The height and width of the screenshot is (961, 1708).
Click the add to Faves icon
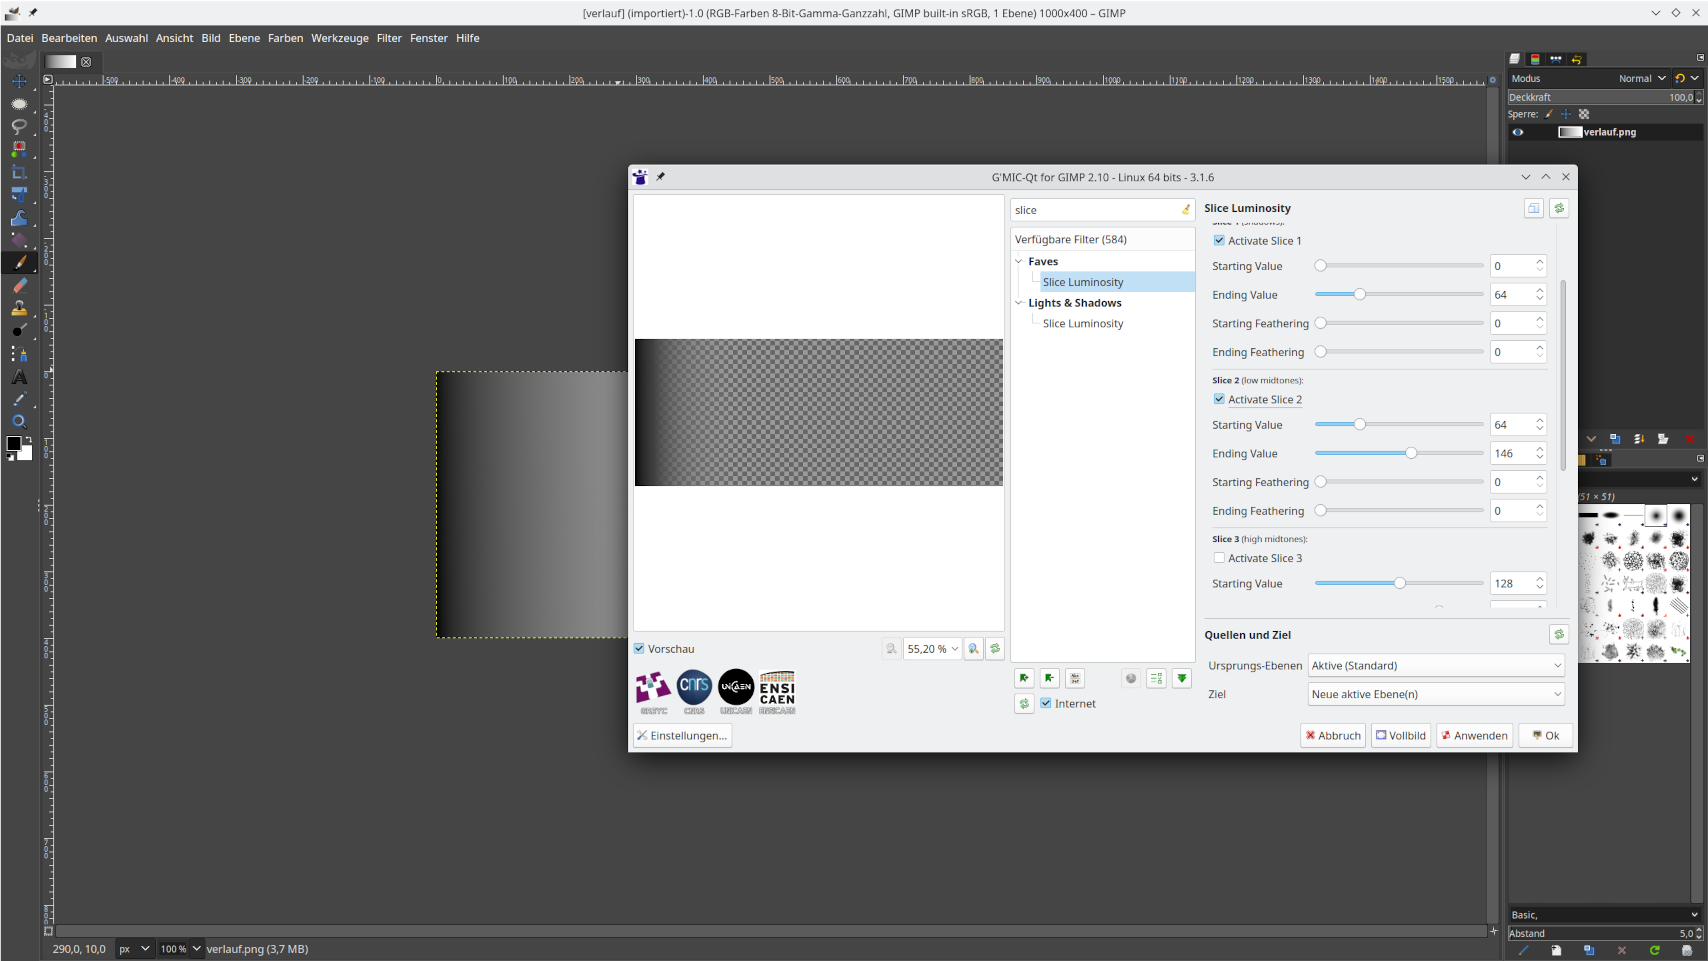(x=1024, y=678)
